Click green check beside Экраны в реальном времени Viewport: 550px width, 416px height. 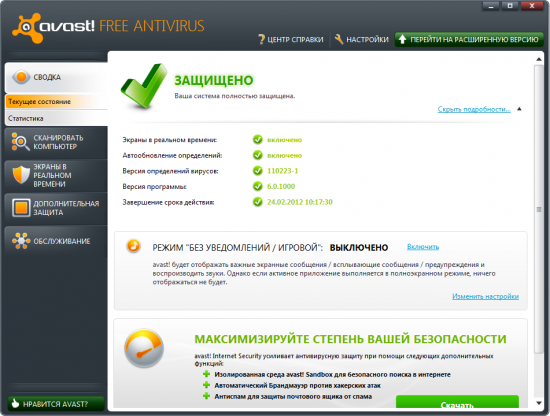258,140
